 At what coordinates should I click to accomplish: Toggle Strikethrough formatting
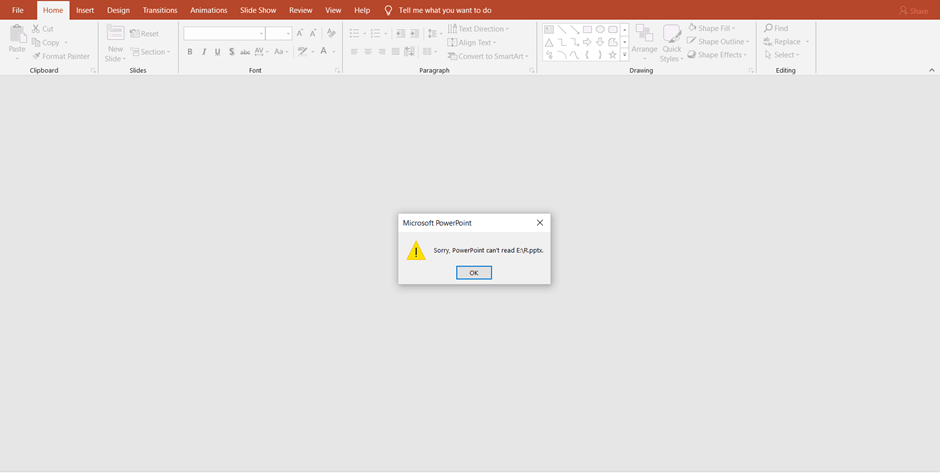coord(245,52)
